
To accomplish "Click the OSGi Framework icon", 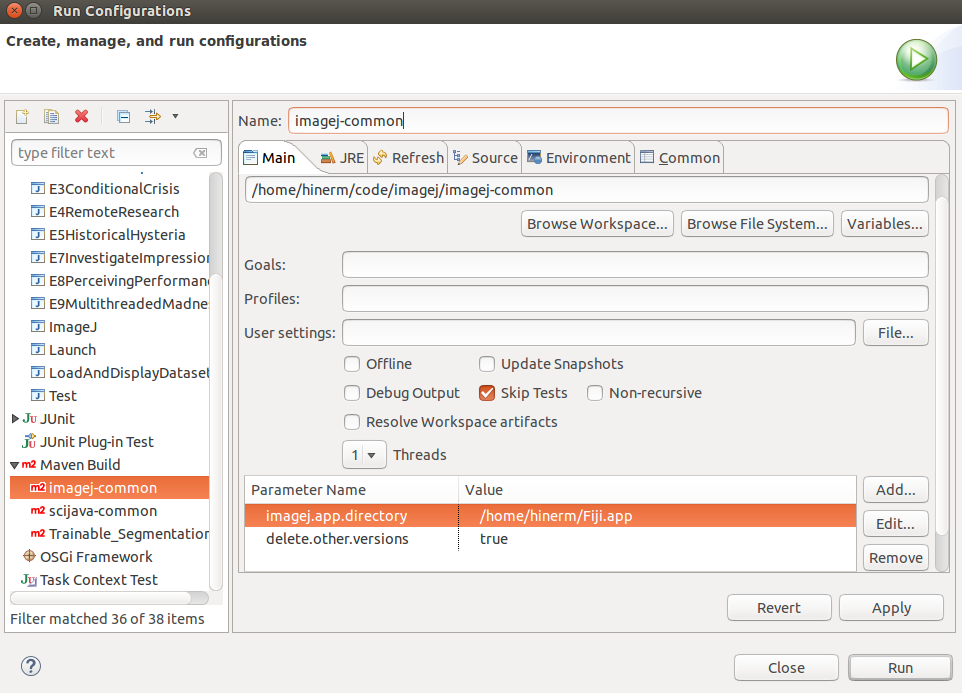I will (x=29, y=556).
